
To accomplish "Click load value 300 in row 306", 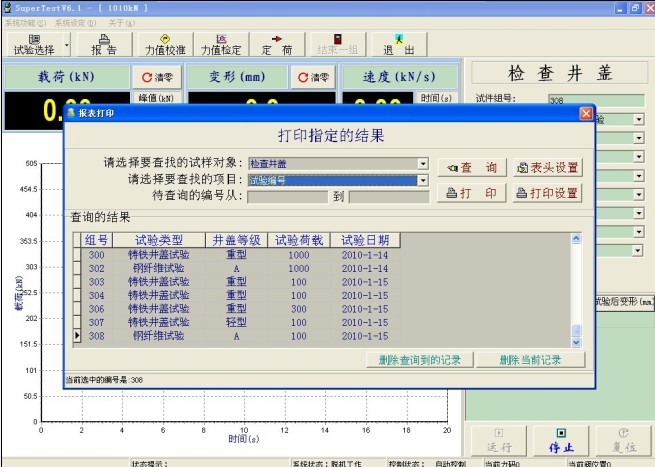I will click(299, 309).
